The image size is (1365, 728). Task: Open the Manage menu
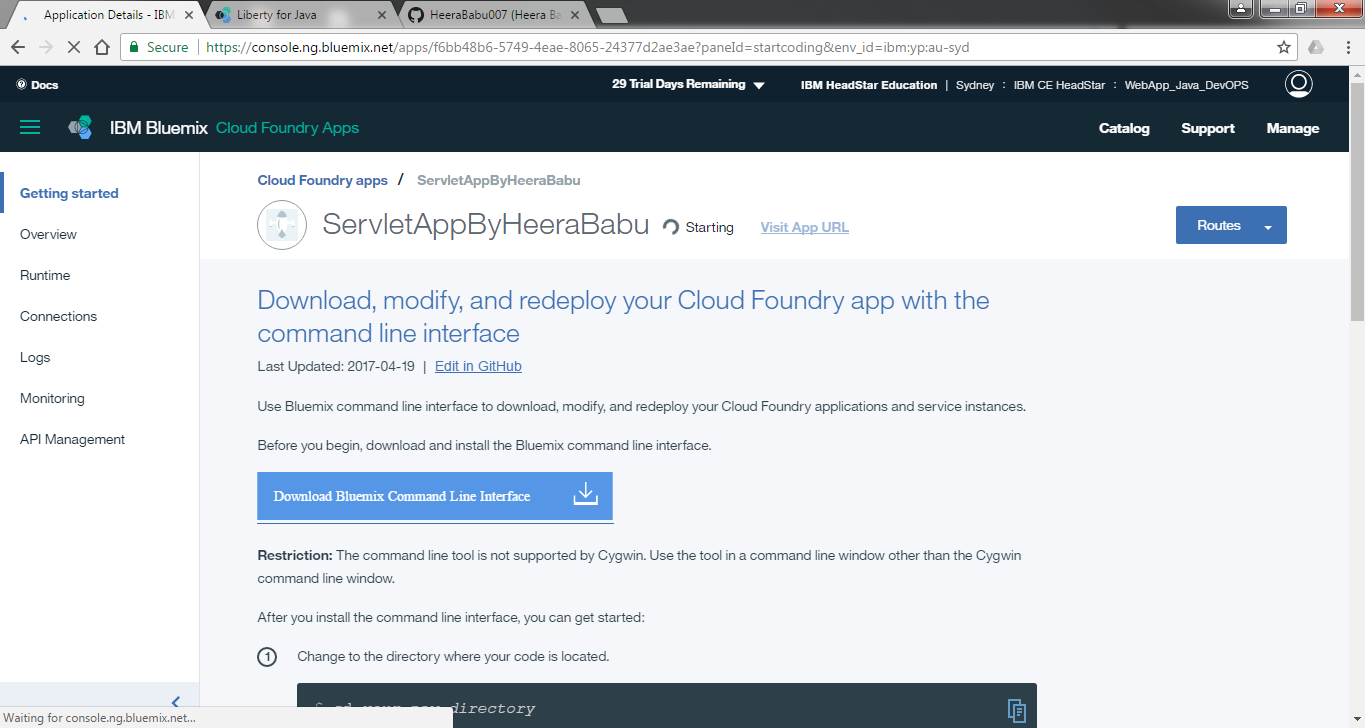1293,128
